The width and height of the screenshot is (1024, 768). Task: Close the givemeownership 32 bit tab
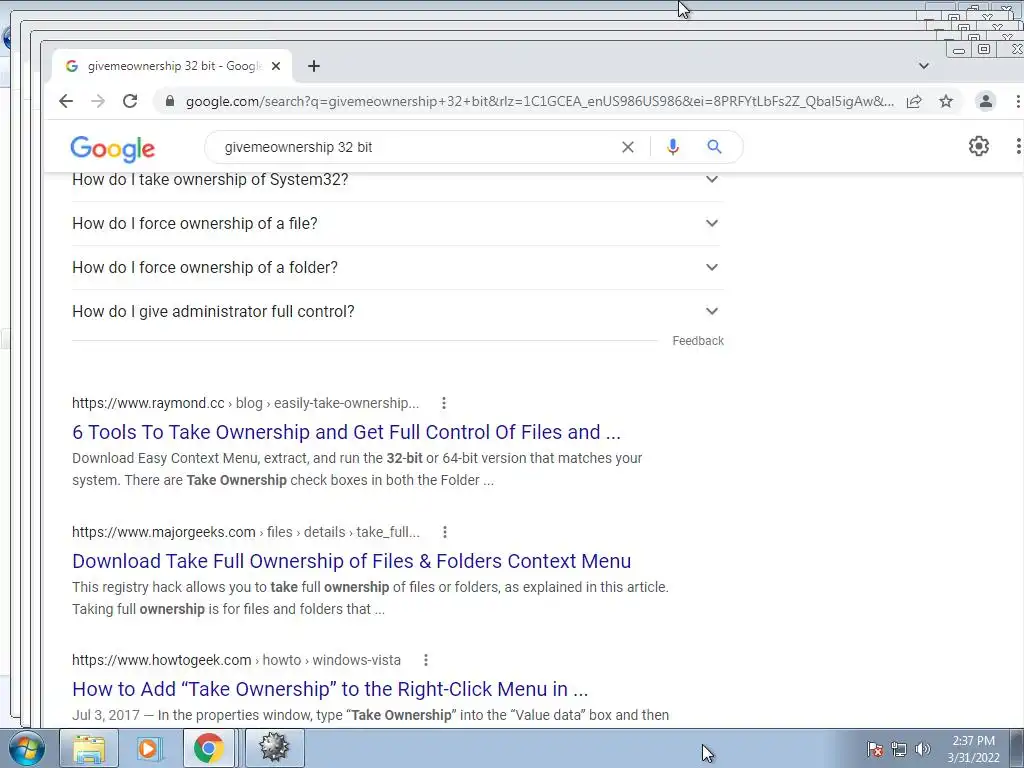pos(276,66)
